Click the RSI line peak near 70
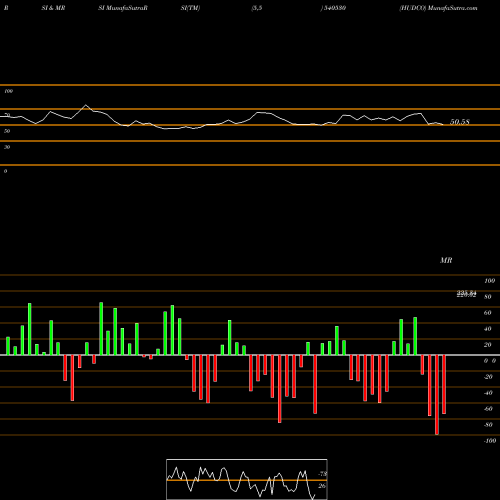 (86, 105)
